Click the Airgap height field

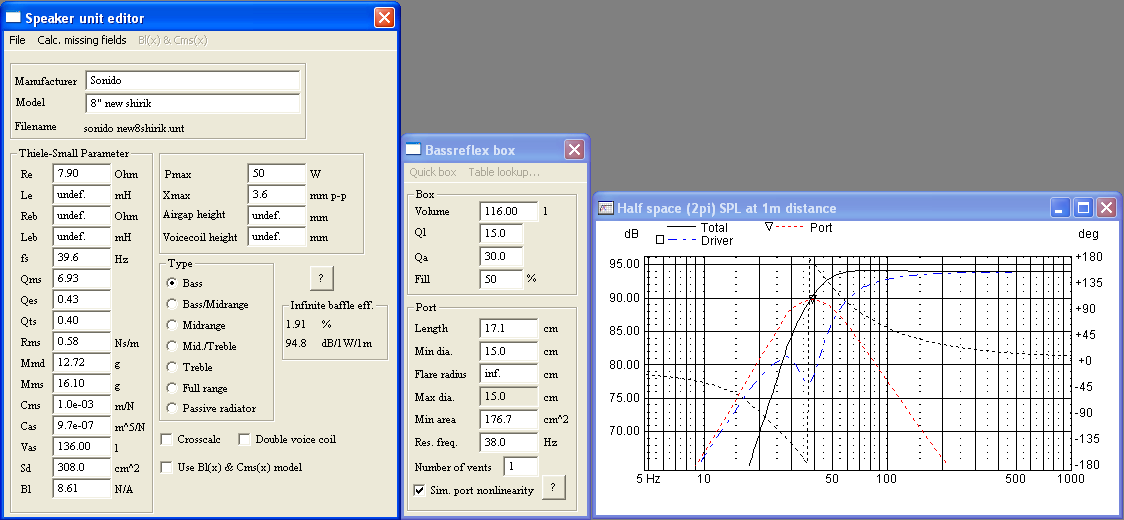click(x=277, y=215)
